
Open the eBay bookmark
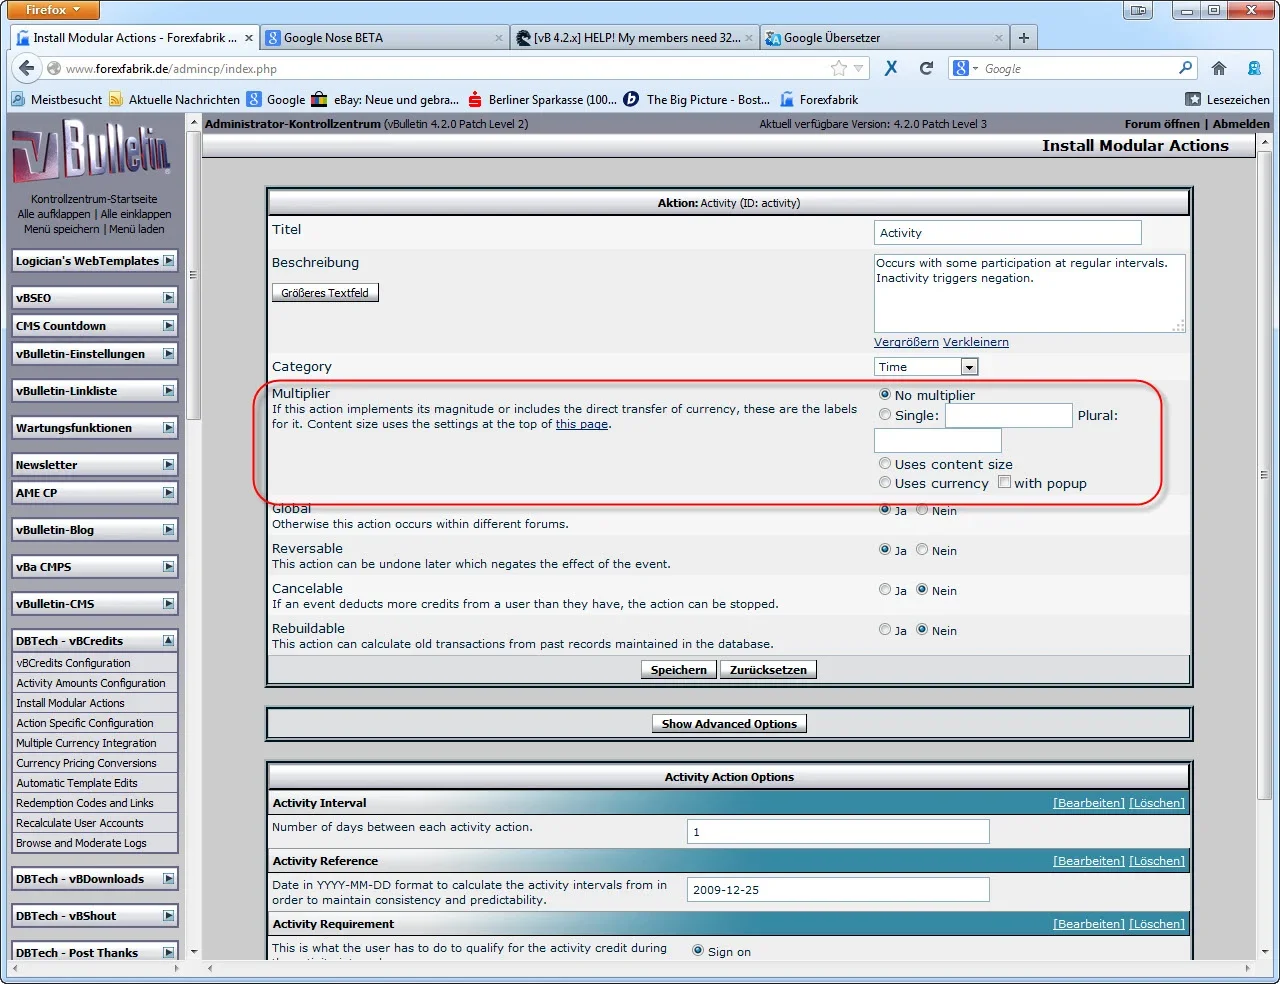point(385,99)
